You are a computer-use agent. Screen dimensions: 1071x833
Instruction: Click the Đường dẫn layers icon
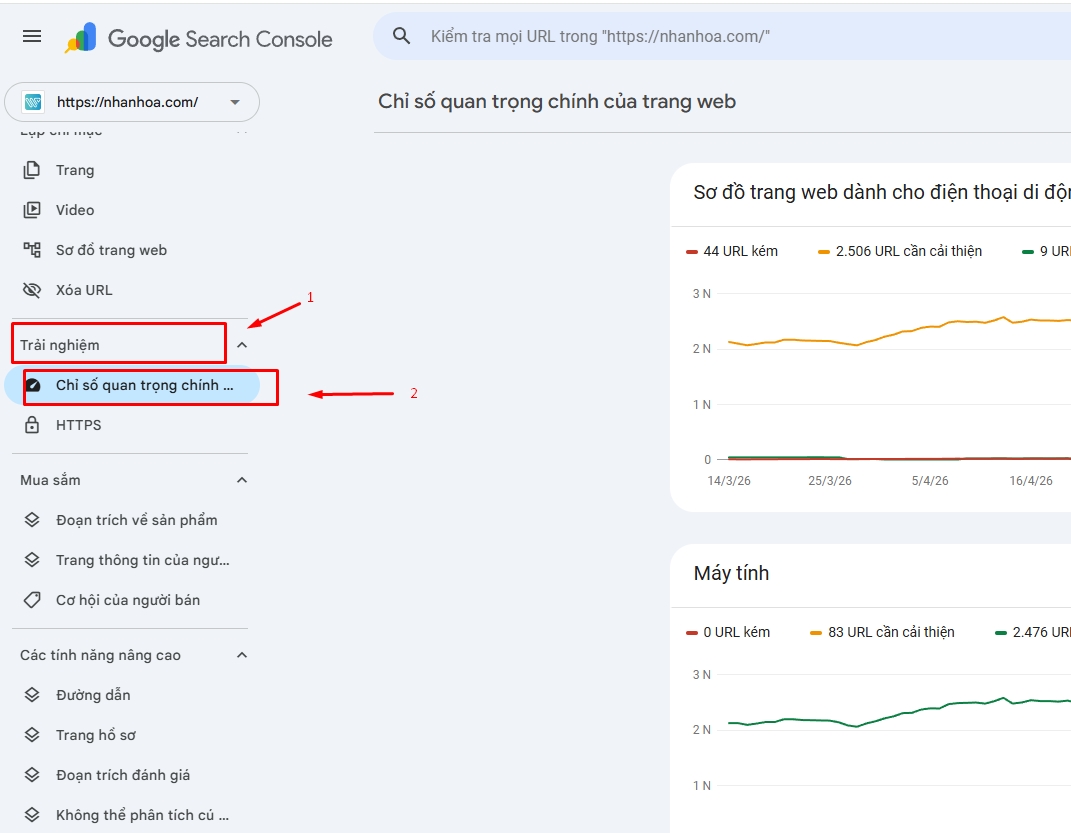[32, 695]
